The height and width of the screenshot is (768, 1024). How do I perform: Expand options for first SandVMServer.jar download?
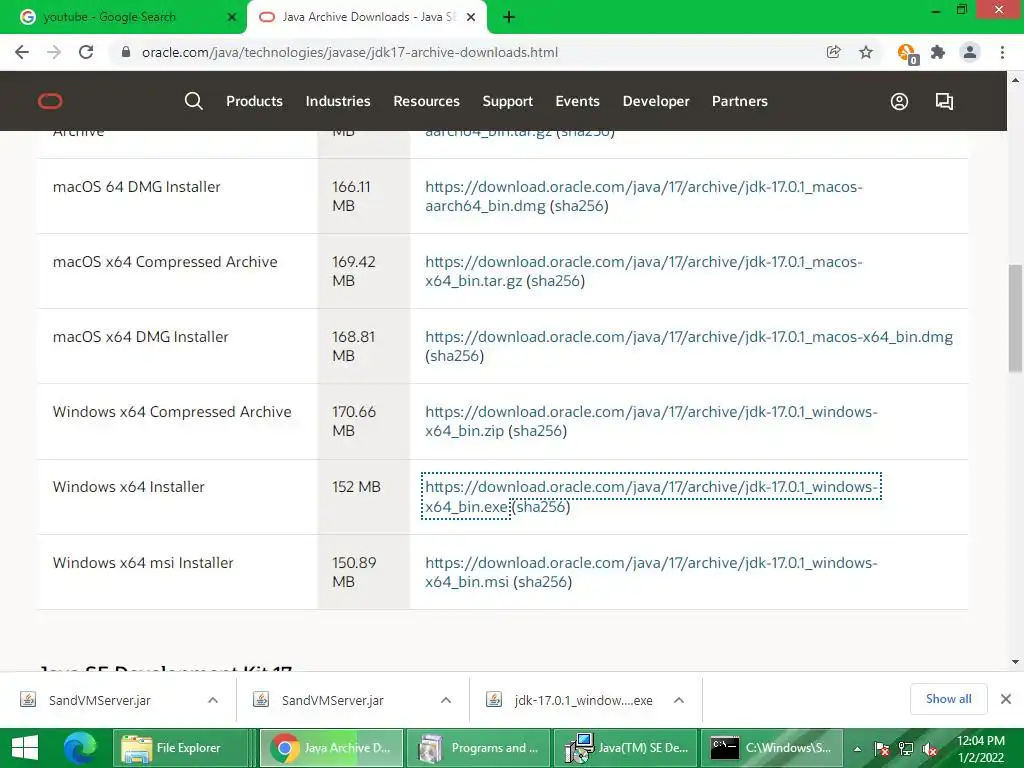click(x=213, y=700)
